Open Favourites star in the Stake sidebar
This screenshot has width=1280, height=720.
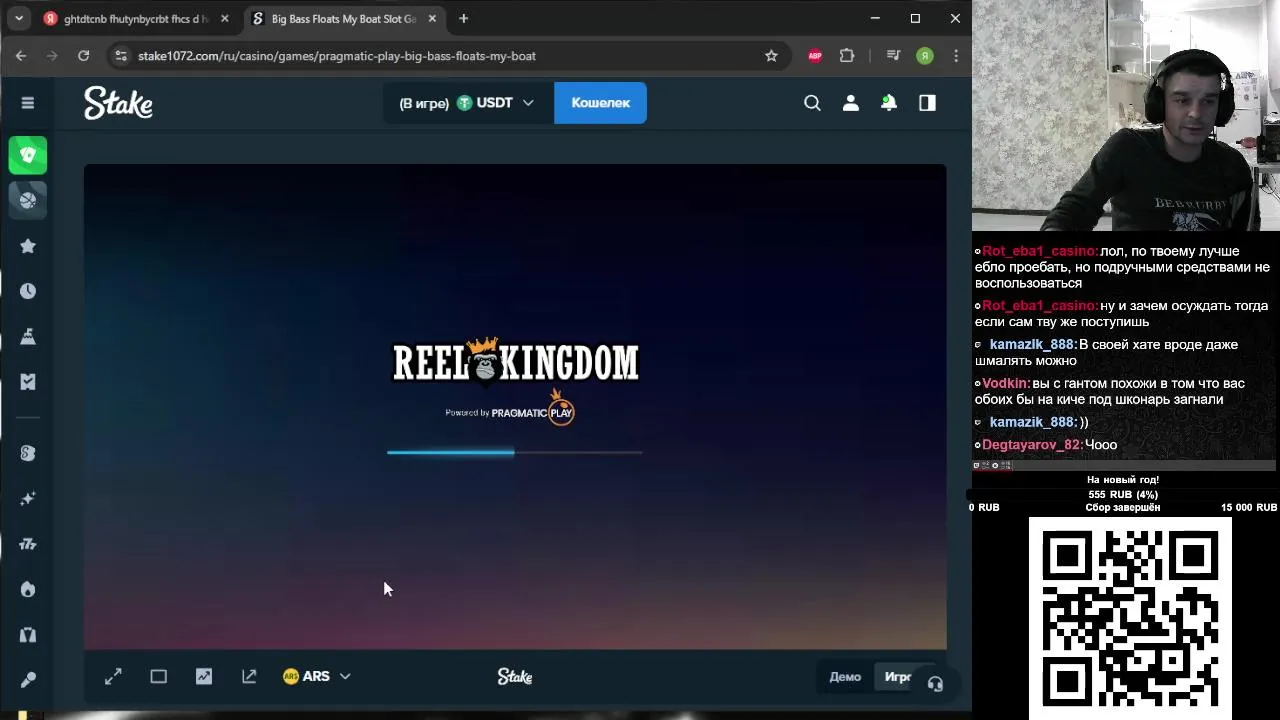tap(28, 246)
